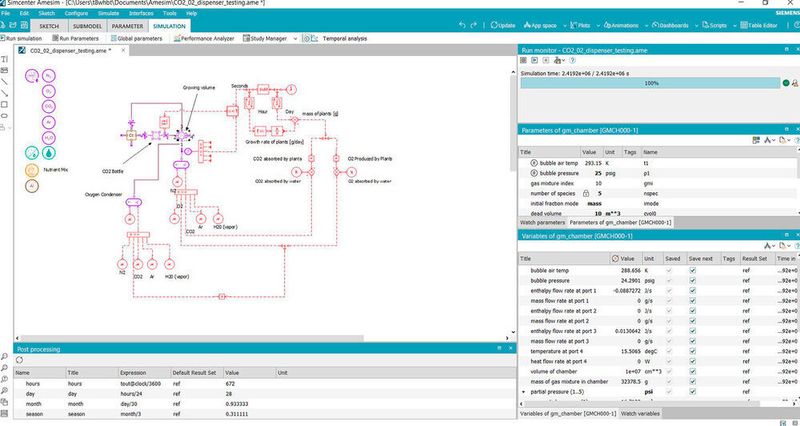
Task: Toggle Save next for temperature at port 4
Action: (692, 352)
